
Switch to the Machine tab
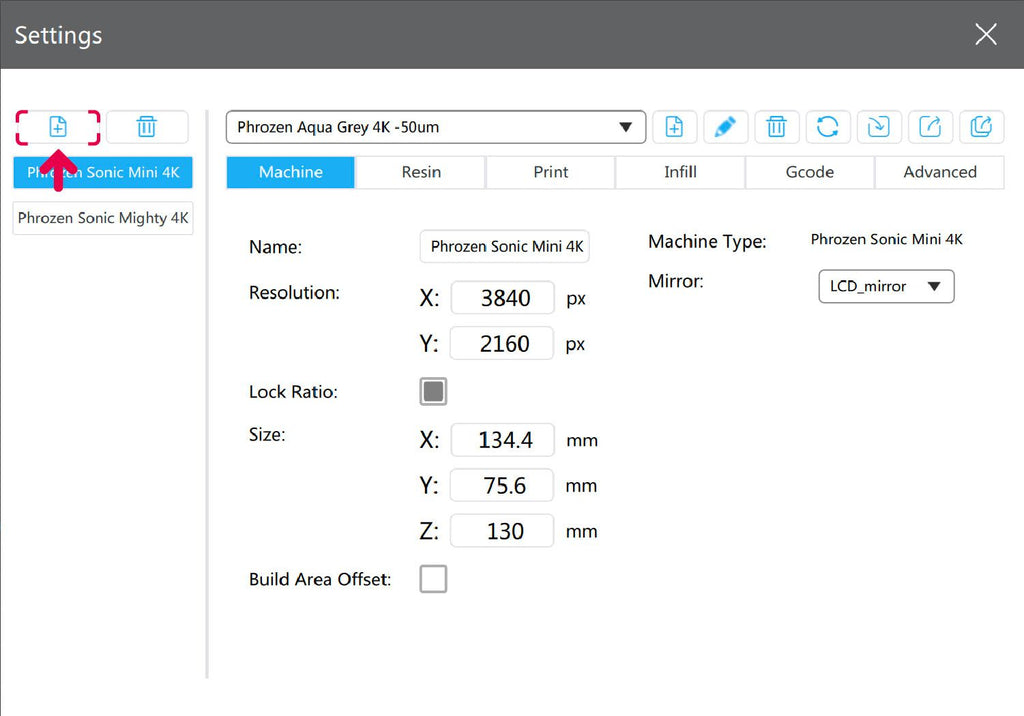(291, 172)
